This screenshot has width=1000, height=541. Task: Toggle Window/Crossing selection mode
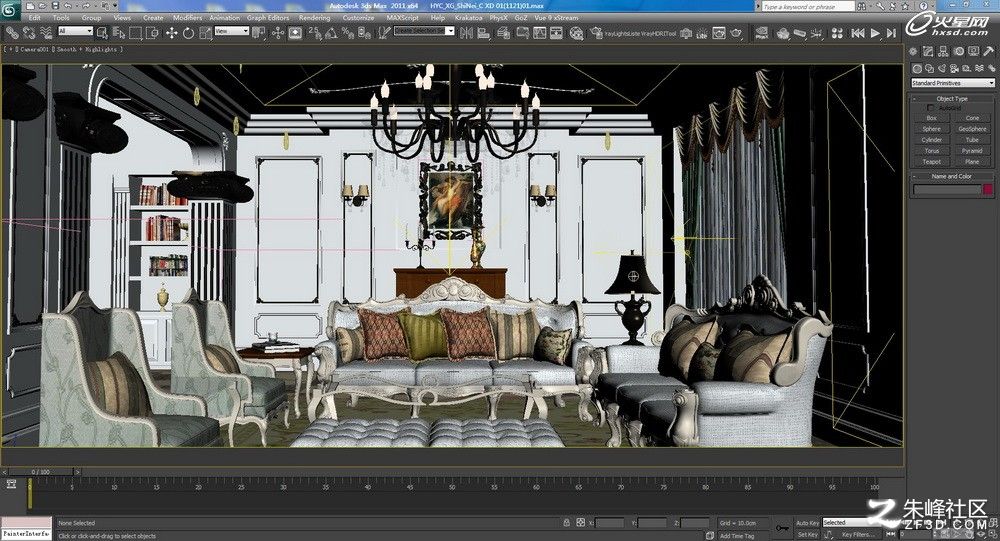152,33
